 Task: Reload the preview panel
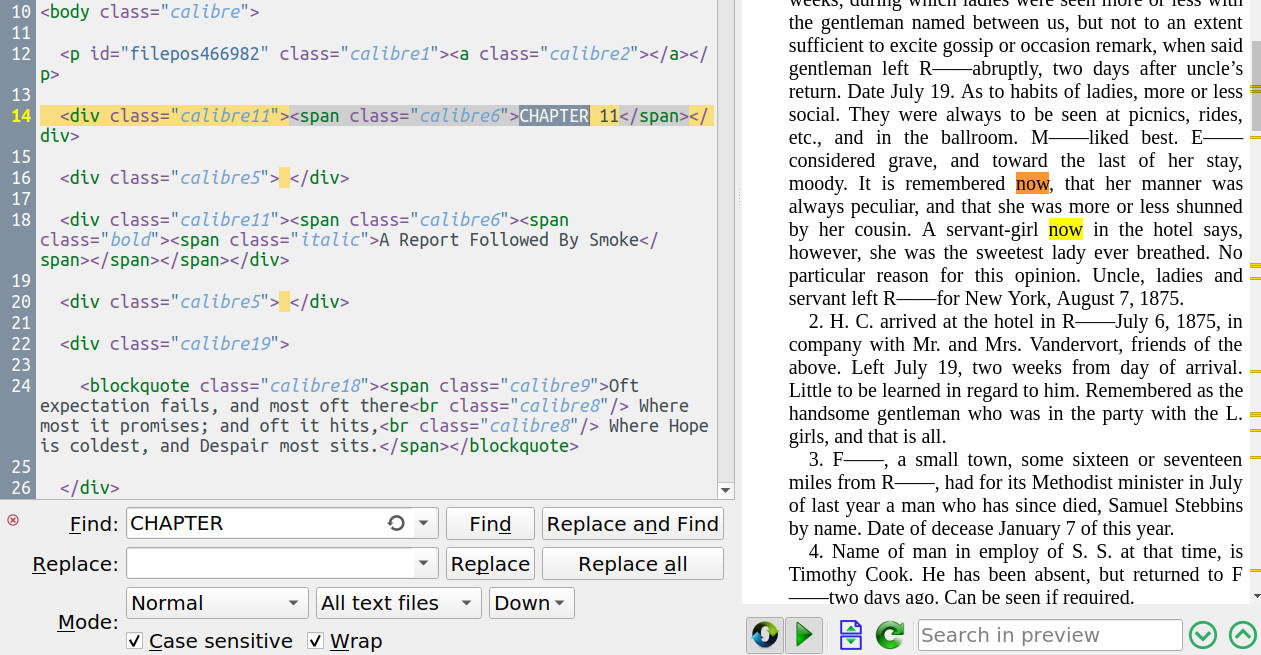click(889, 634)
